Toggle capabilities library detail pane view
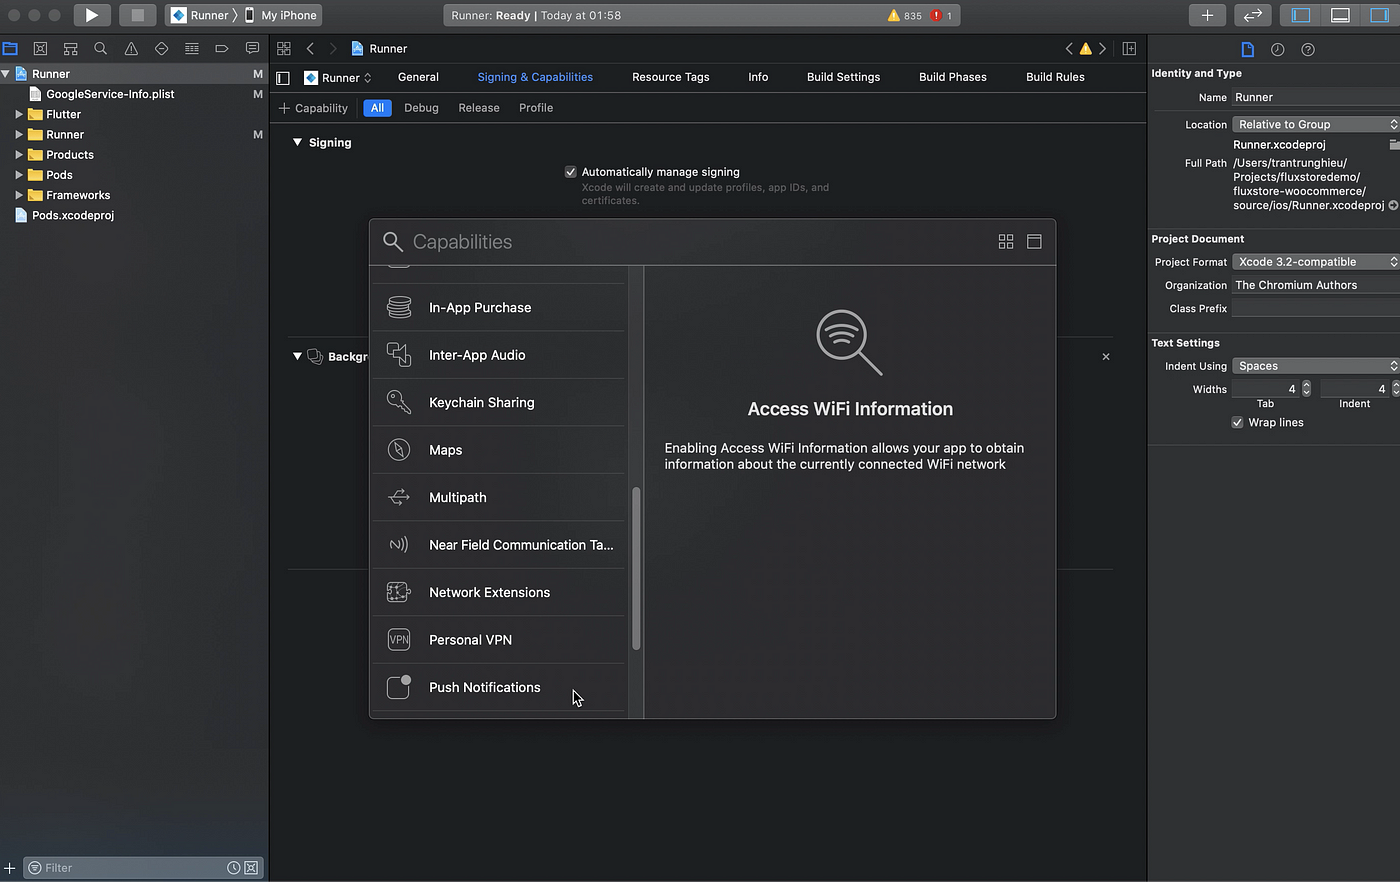Image resolution: width=1400 pixels, height=882 pixels. click(1034, 242)
